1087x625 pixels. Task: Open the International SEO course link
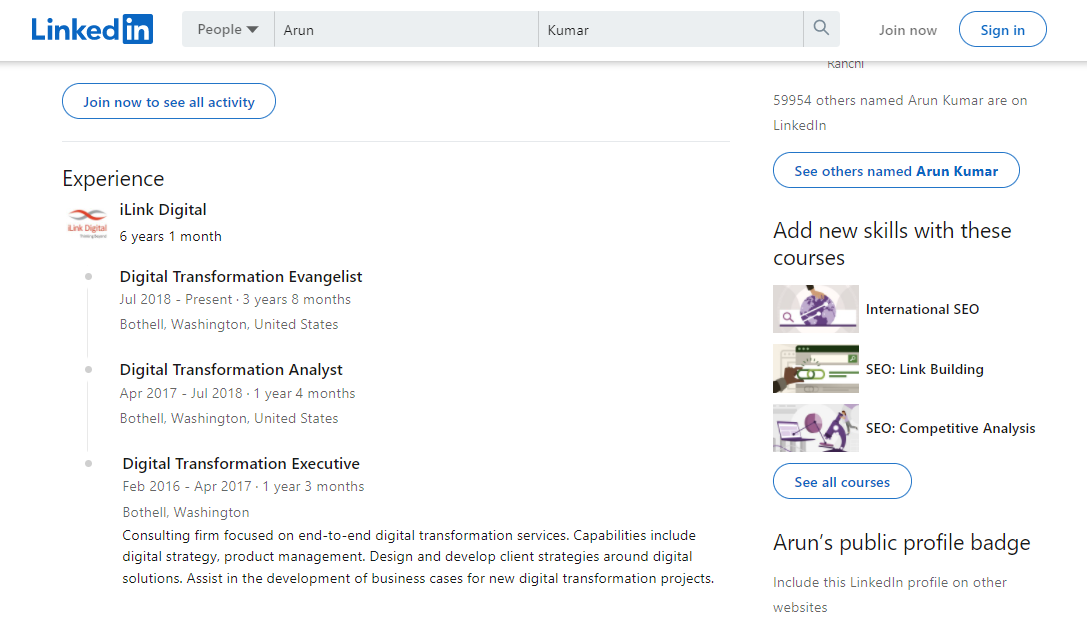tap(922, 309)
